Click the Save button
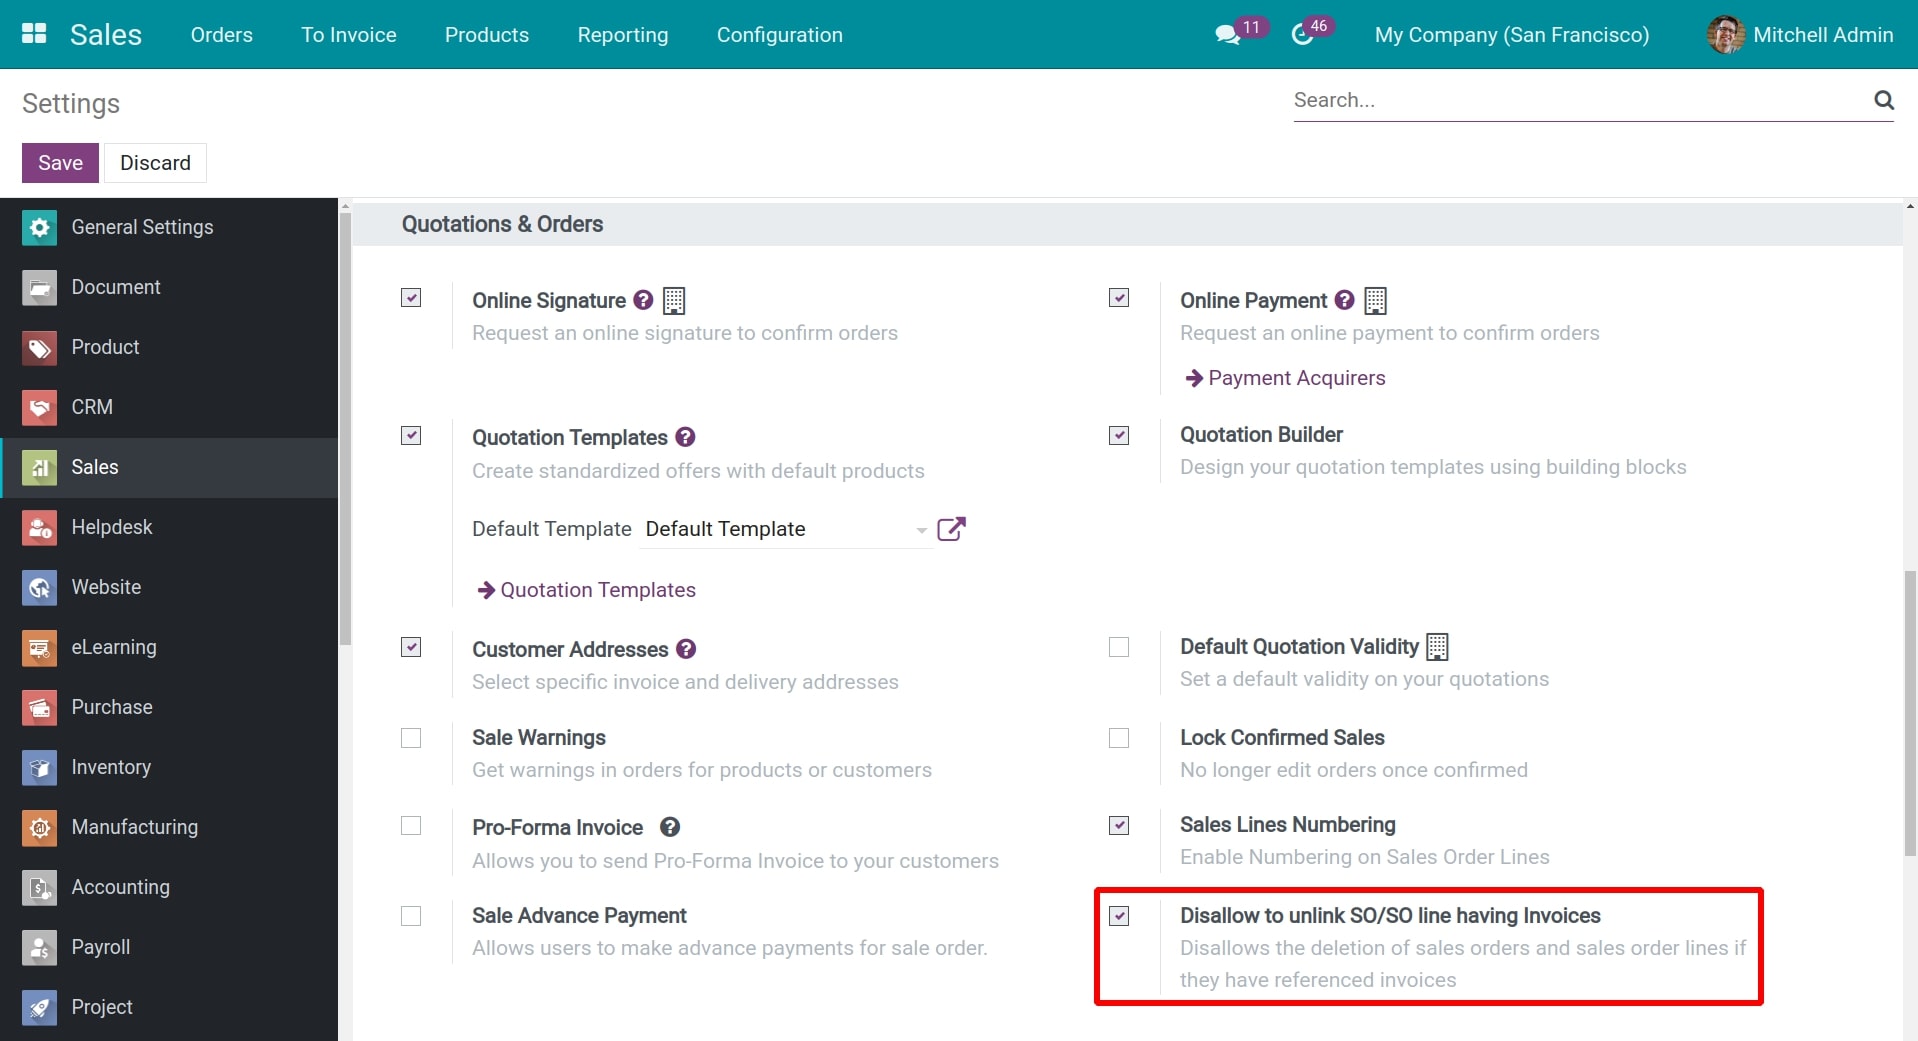 click(x=60, y=162)
